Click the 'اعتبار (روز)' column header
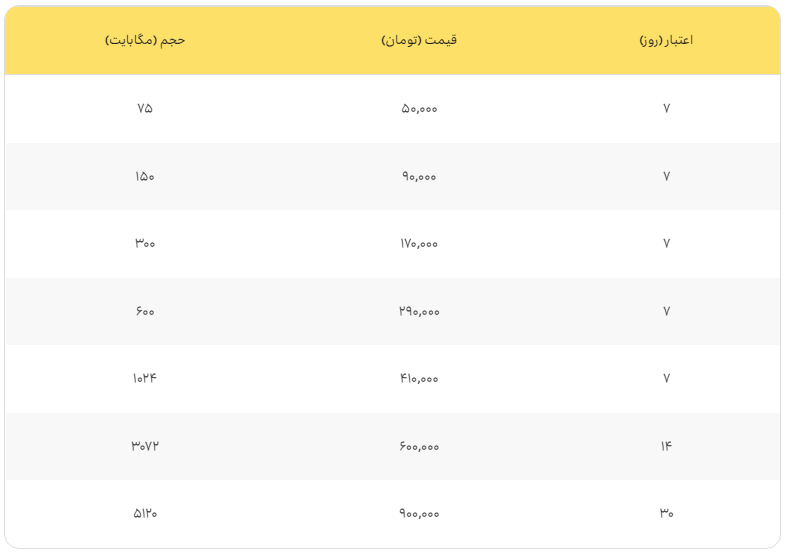The height and width of the screenshot is (554, 786). (666, 41)
